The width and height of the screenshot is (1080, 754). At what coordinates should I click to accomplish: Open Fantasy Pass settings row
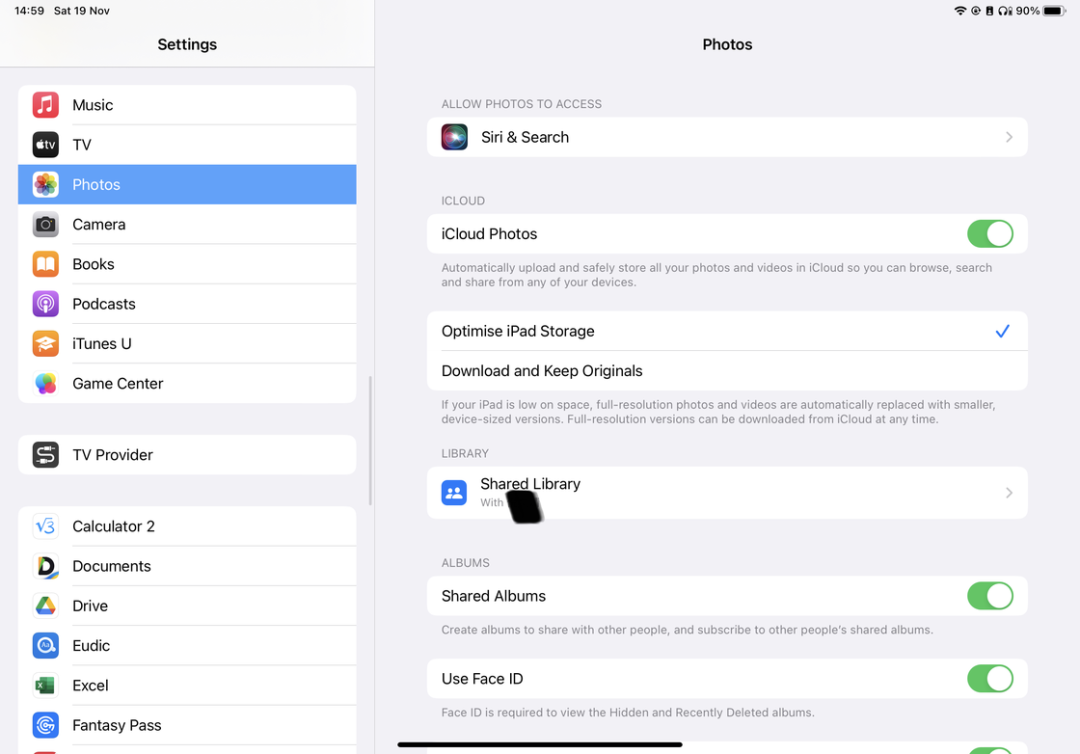(187, 725)
